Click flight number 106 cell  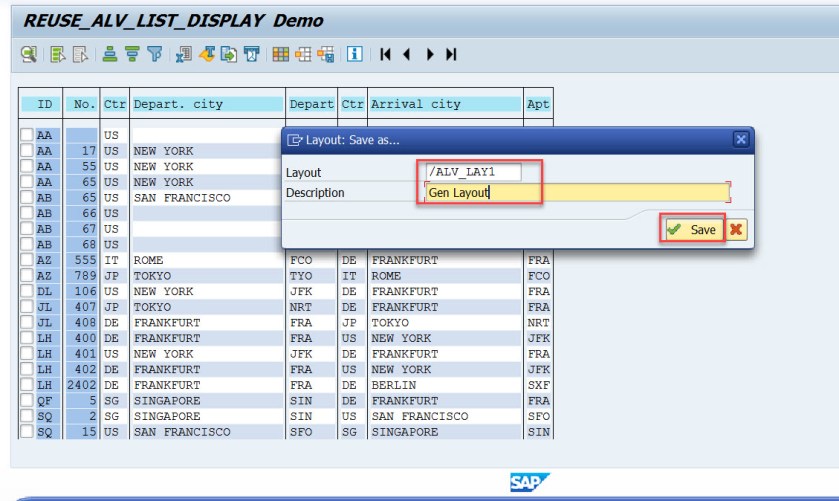pos(81,291)
